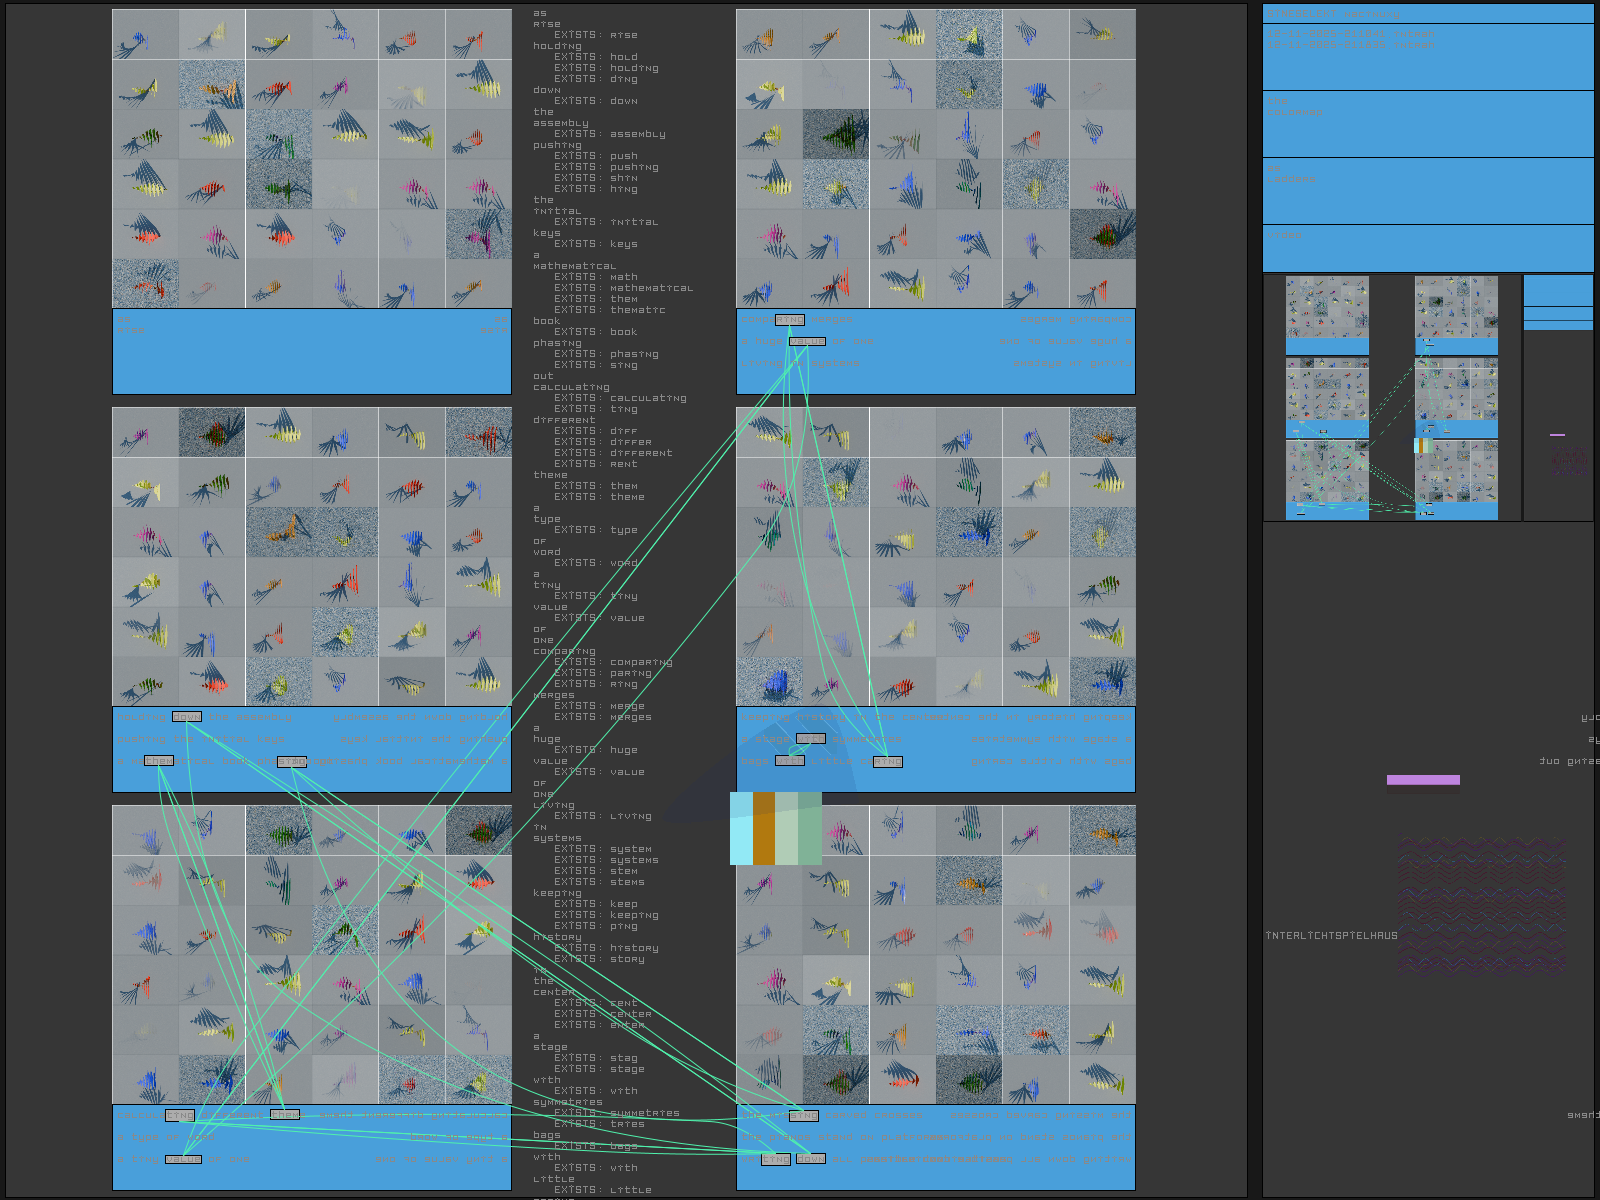Click the top-left blue text panel

pos(312,351)
